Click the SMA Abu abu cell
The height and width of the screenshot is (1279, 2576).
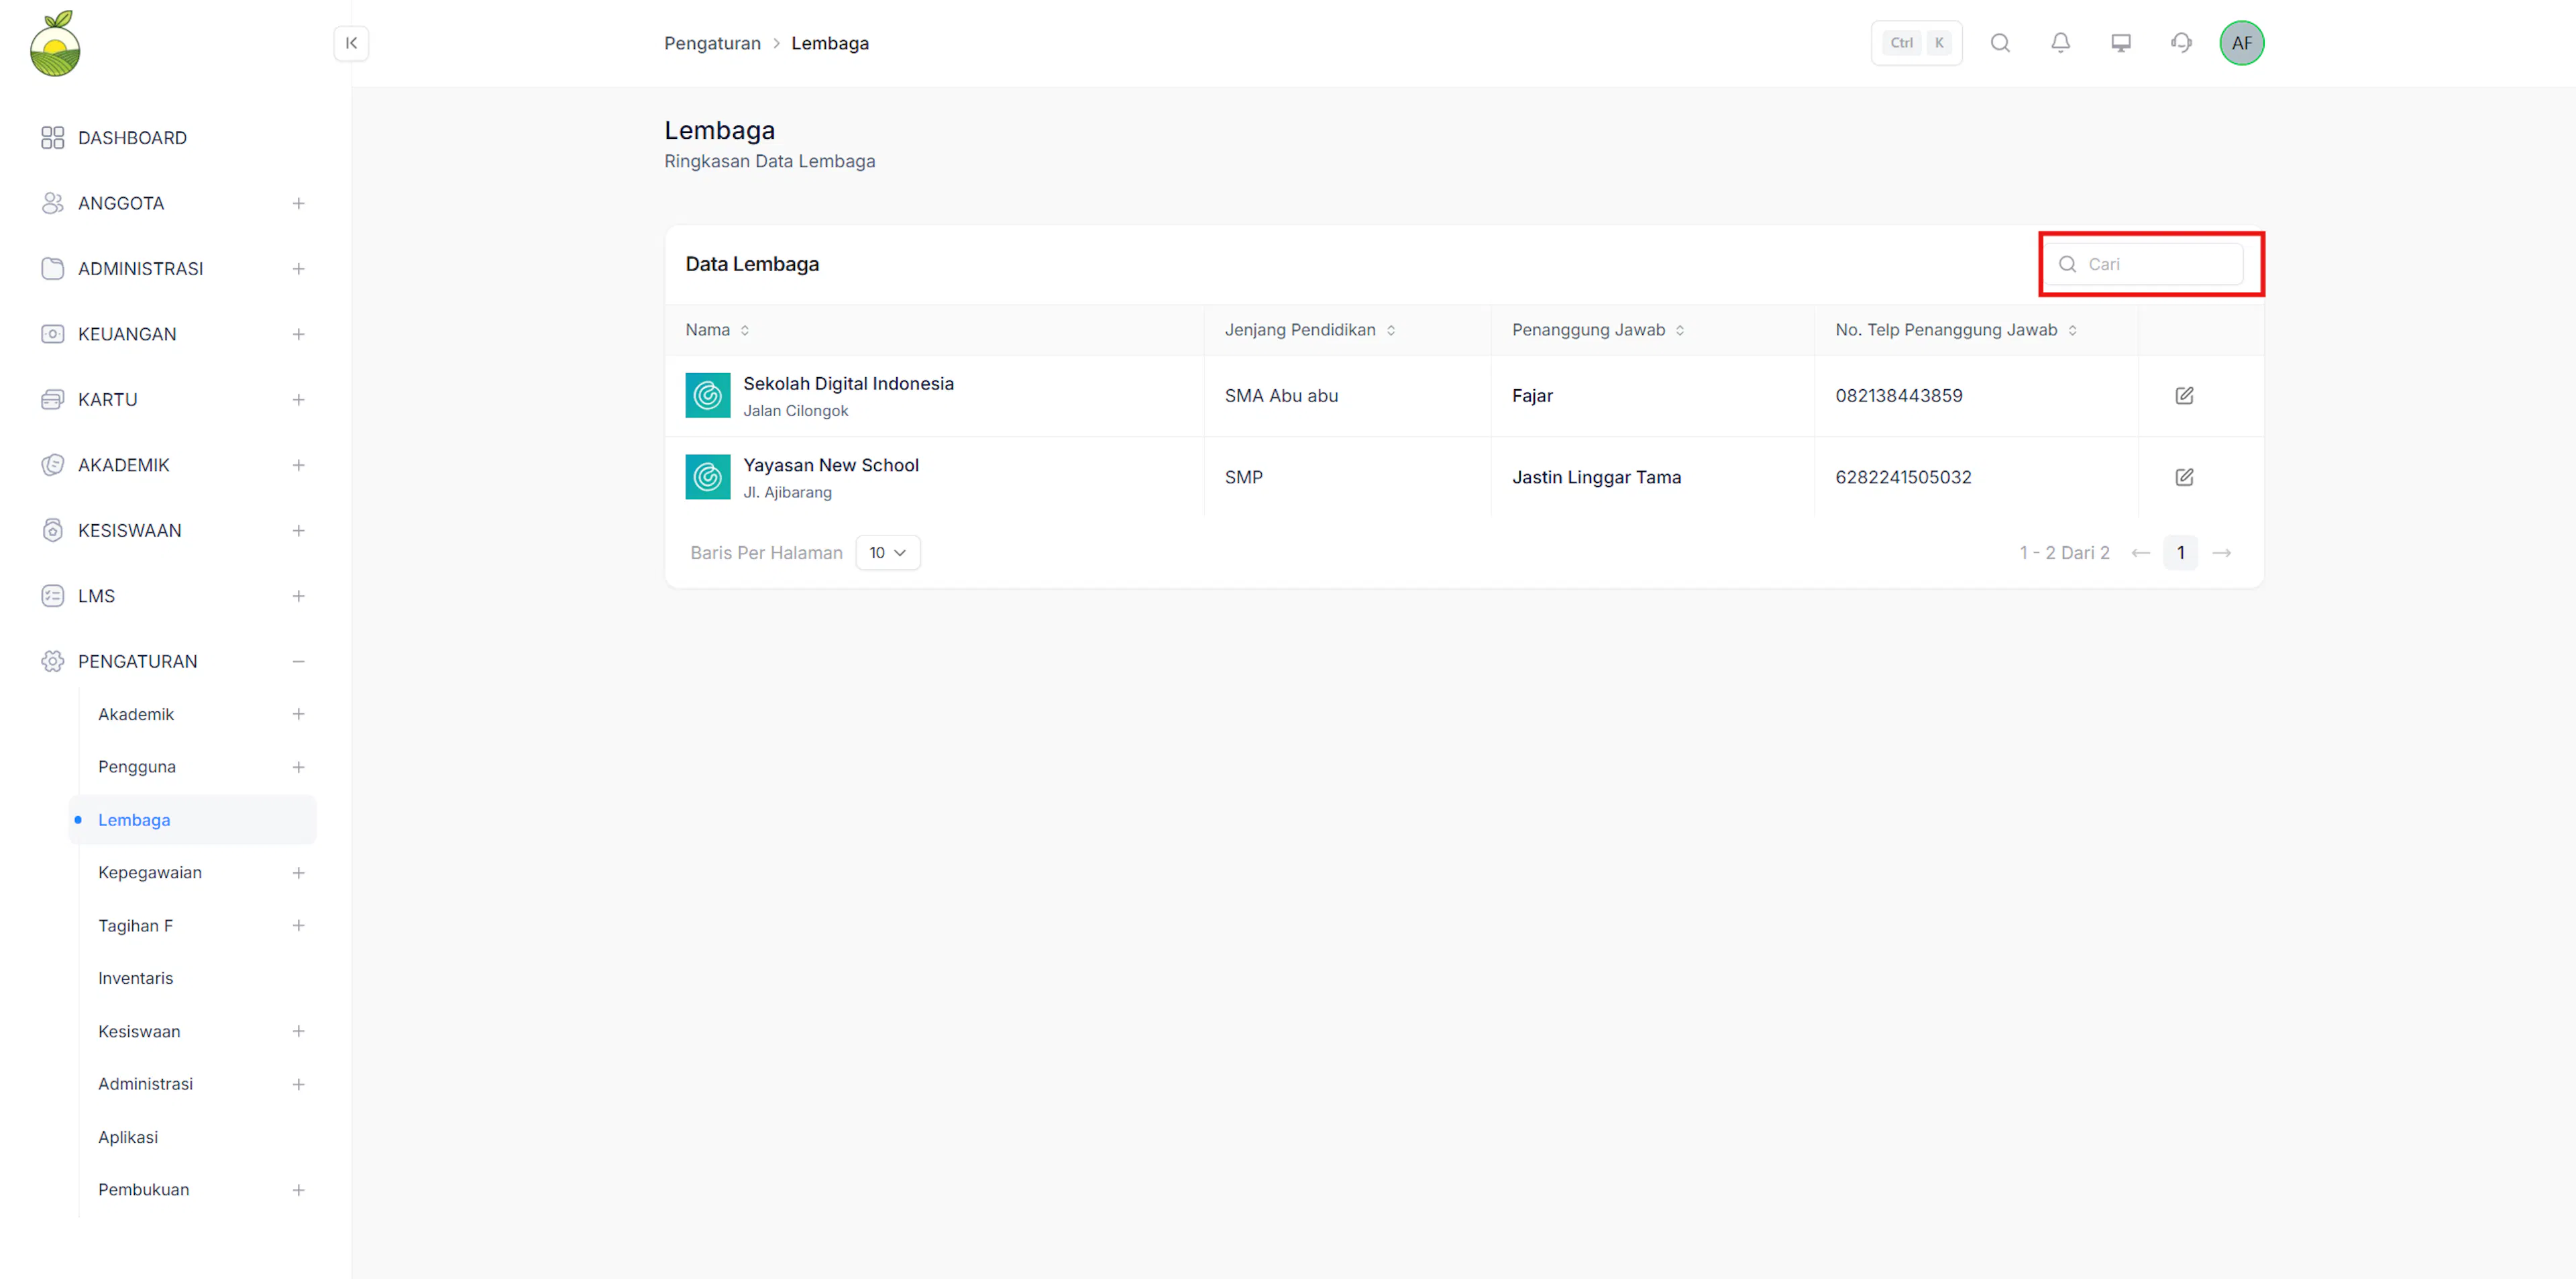[1281, 396]
